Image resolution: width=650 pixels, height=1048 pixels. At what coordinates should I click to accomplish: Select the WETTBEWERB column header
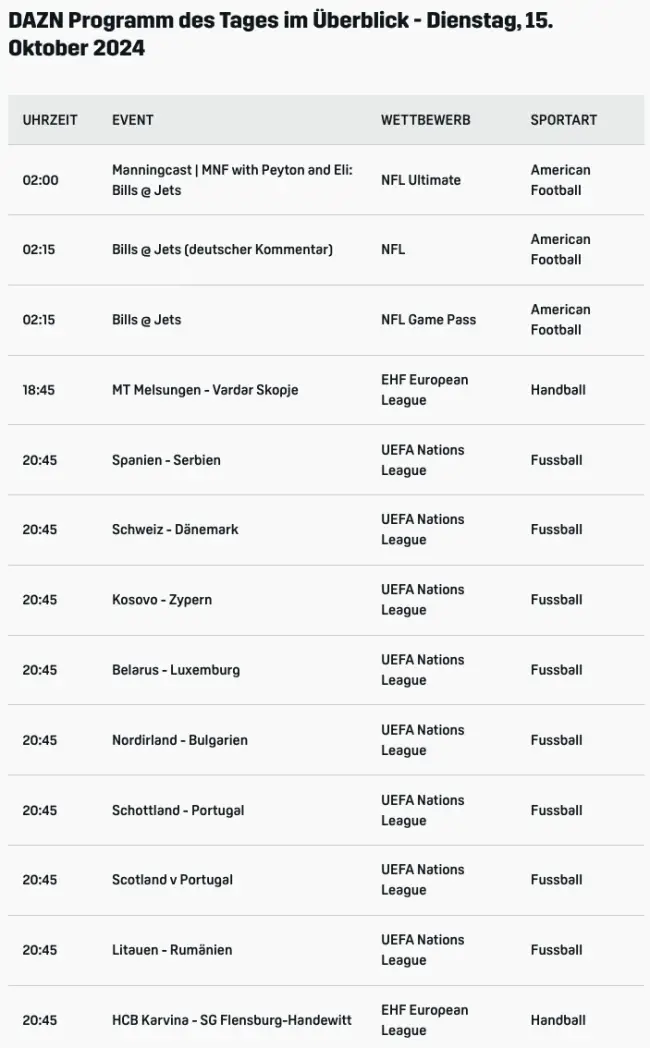pos(425,120)
